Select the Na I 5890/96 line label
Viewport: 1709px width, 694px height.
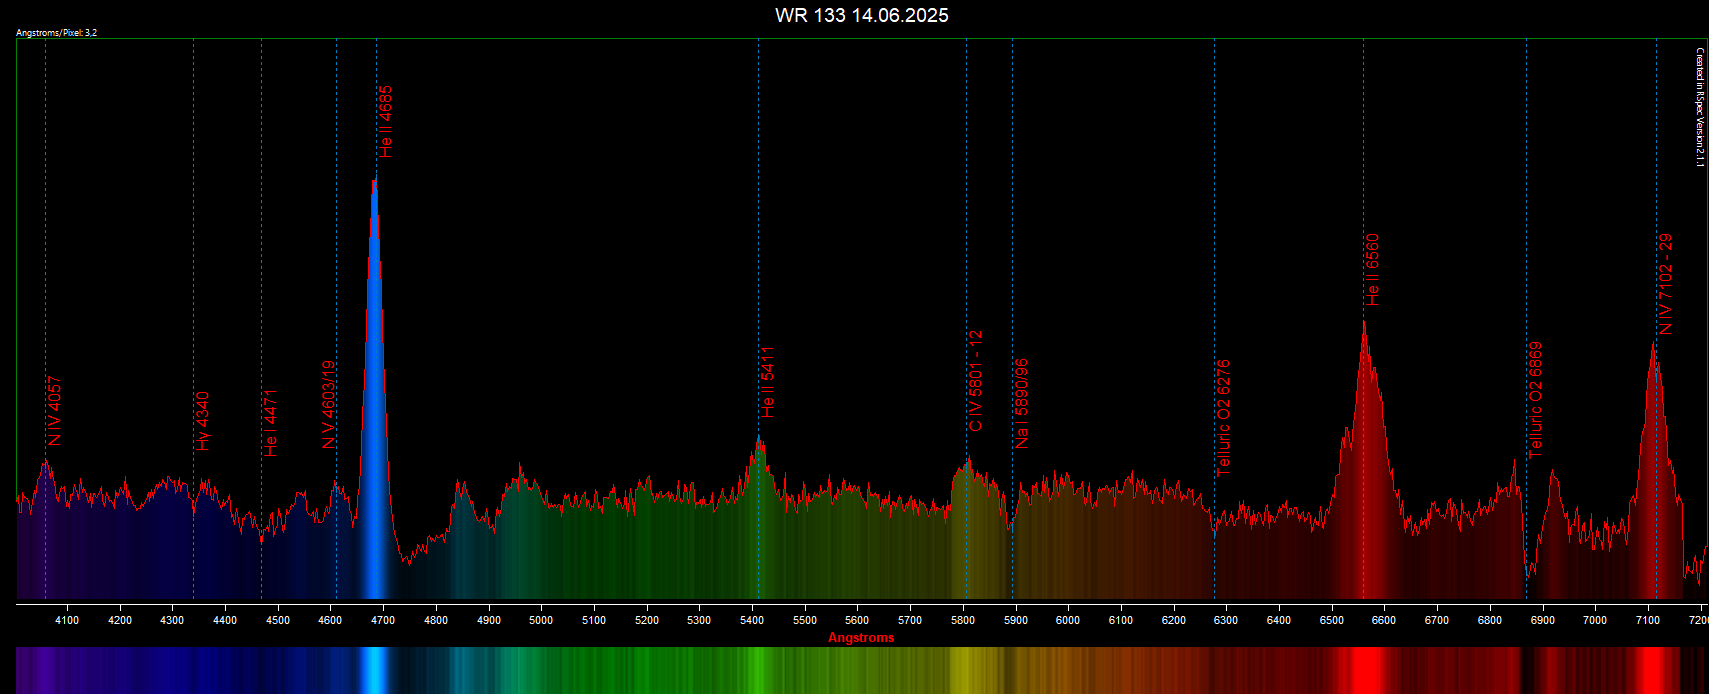pyautogui.click(x=1021, y=403)
